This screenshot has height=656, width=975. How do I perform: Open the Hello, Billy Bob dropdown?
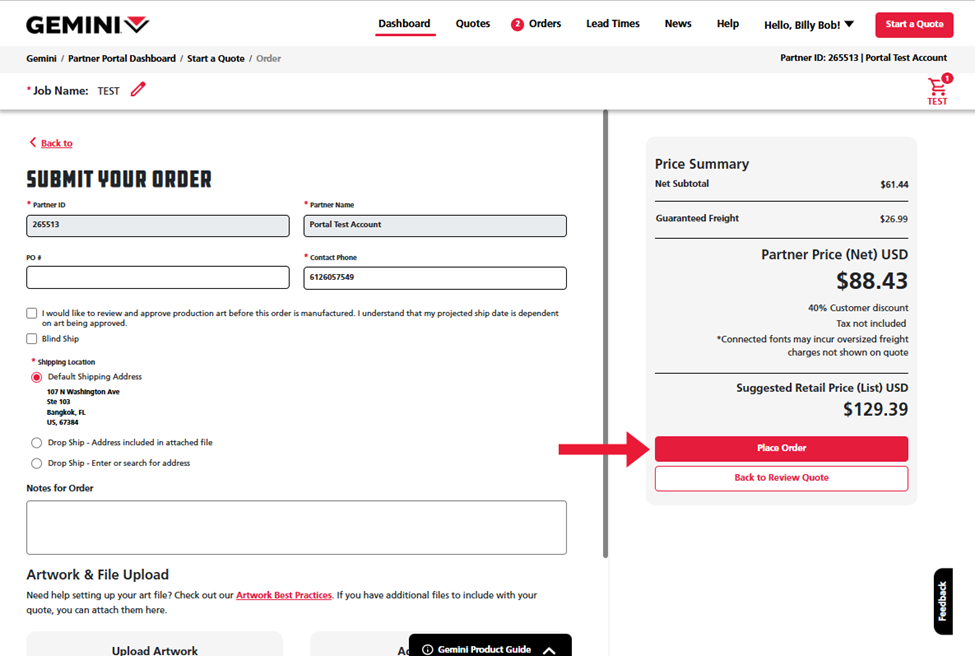[x=809, y=25]
